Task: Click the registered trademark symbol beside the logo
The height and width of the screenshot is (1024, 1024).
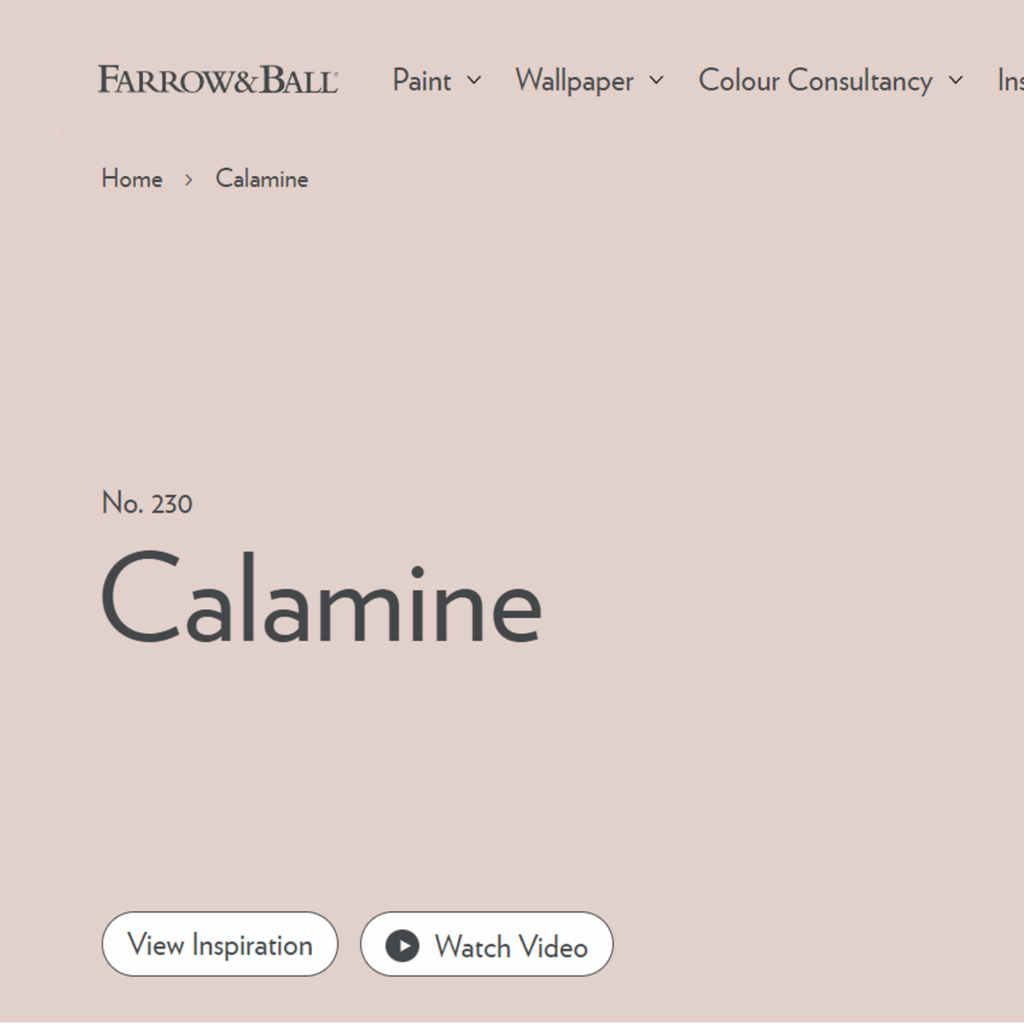Action: click(335, 73)
